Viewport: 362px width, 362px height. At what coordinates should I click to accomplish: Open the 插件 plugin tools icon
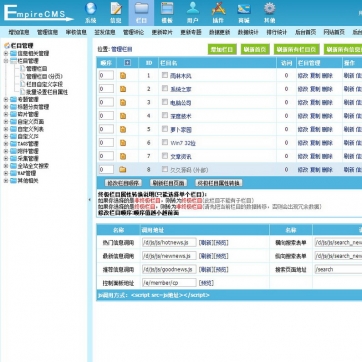pyautogui.click(x=218, y=9)
